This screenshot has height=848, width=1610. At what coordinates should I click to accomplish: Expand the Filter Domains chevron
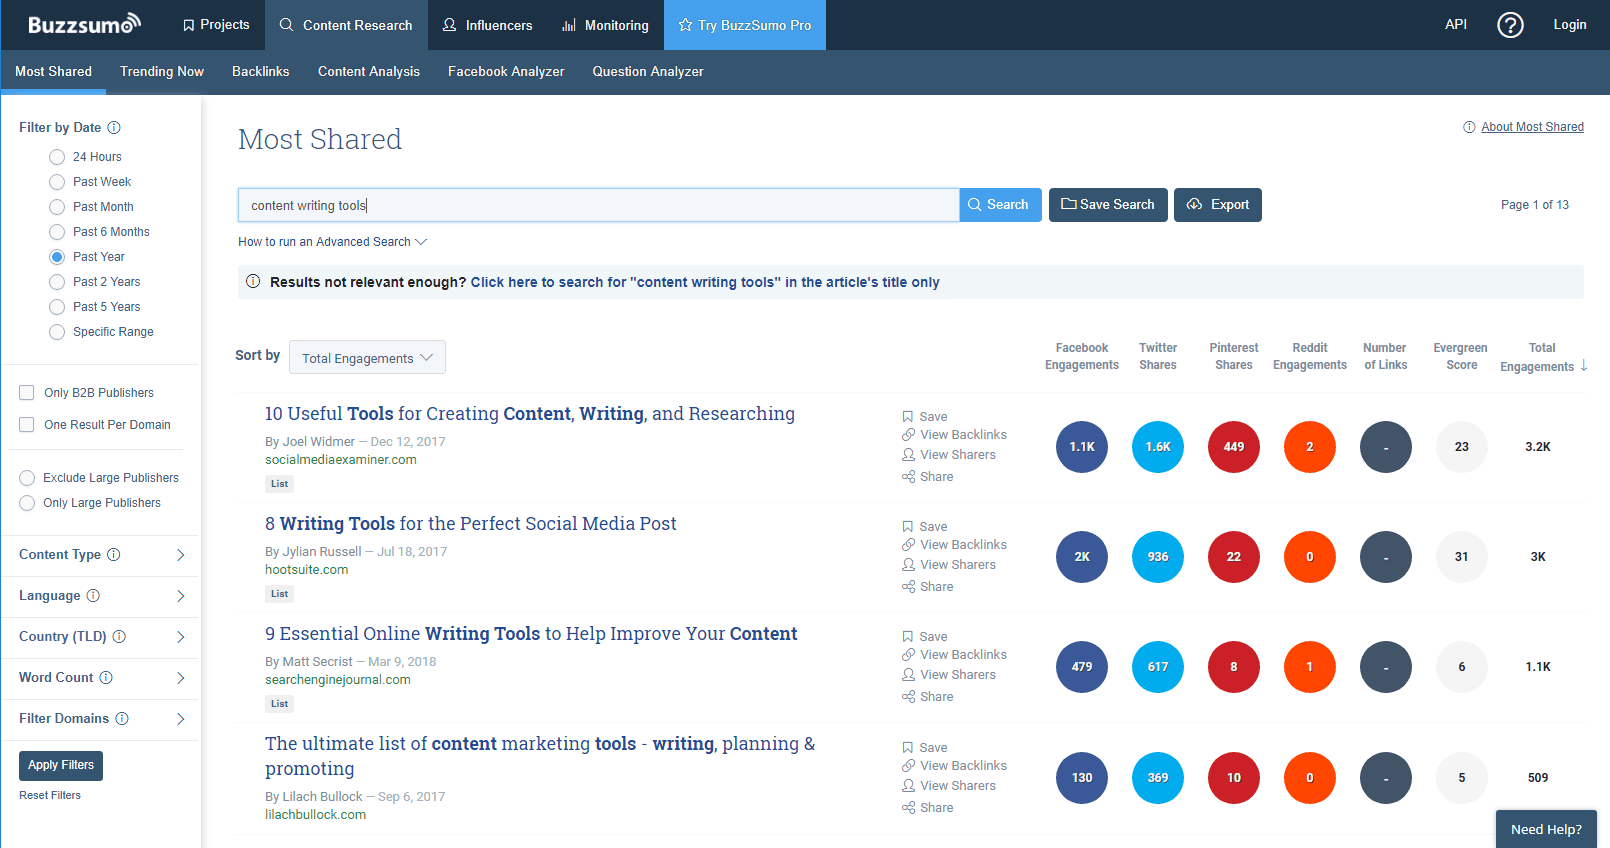tap(180, 719)
